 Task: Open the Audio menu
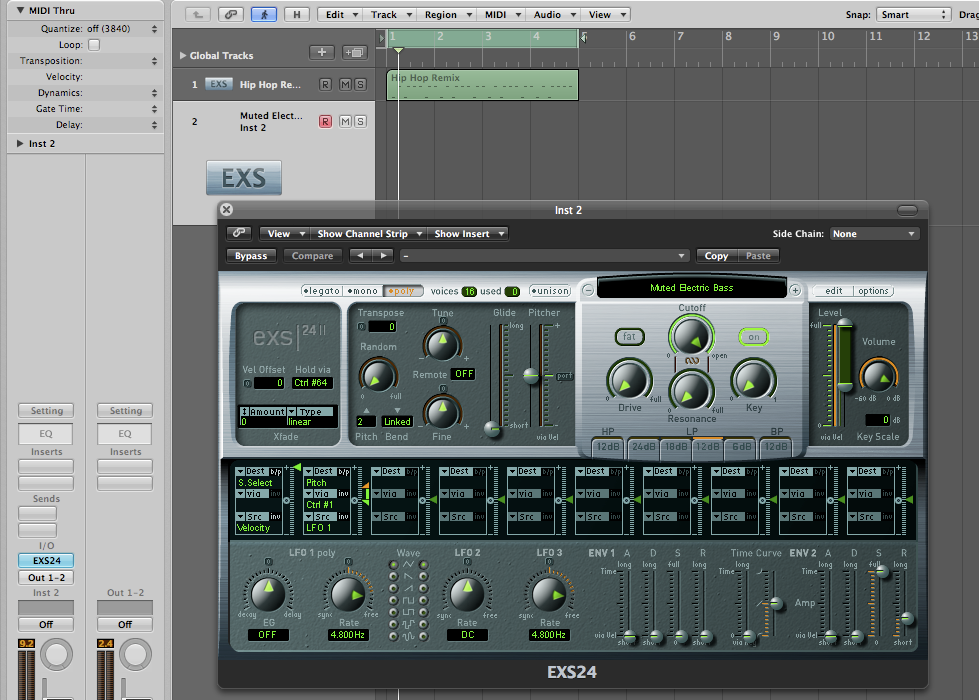(x=553, y=14)
